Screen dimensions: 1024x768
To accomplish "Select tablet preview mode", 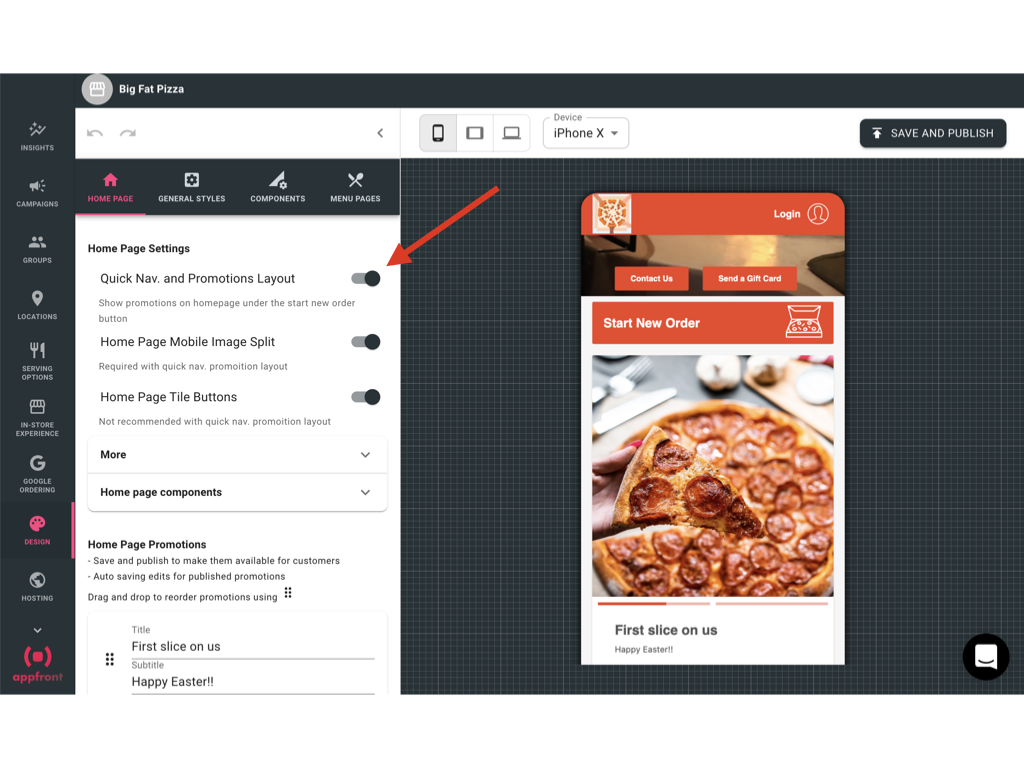I will pos(475,133).
